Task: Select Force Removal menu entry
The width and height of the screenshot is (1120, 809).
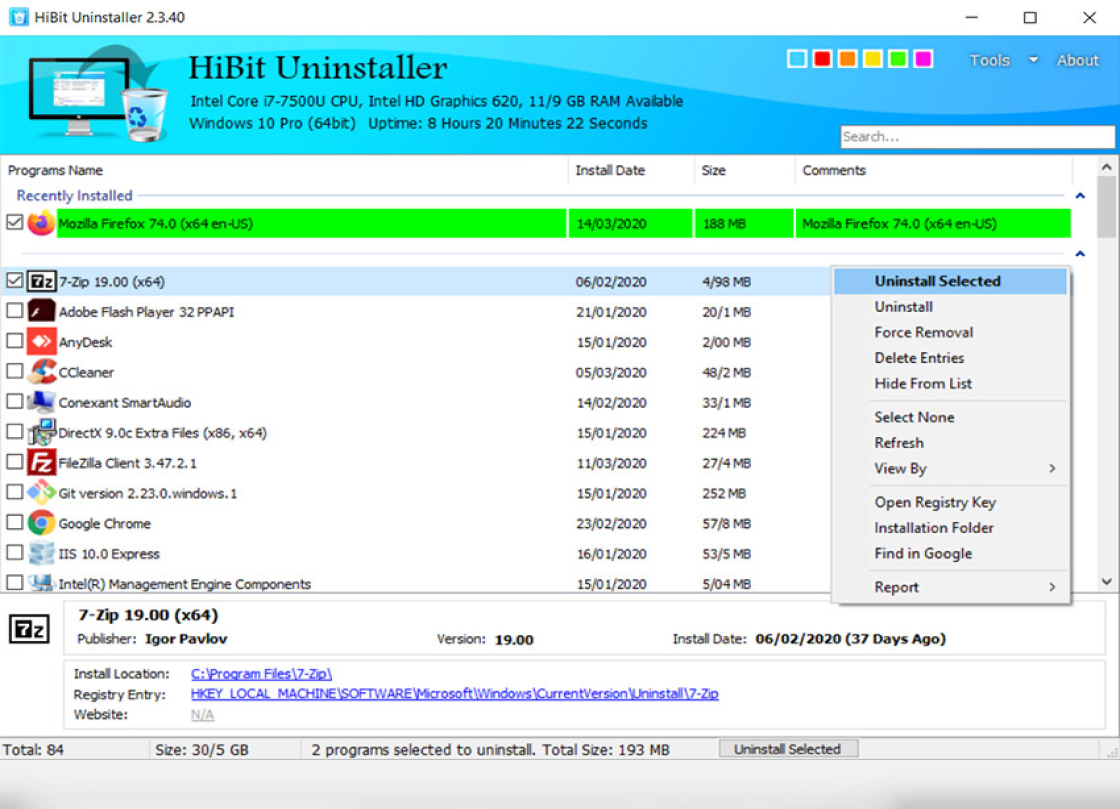Action: coord(951,332)
